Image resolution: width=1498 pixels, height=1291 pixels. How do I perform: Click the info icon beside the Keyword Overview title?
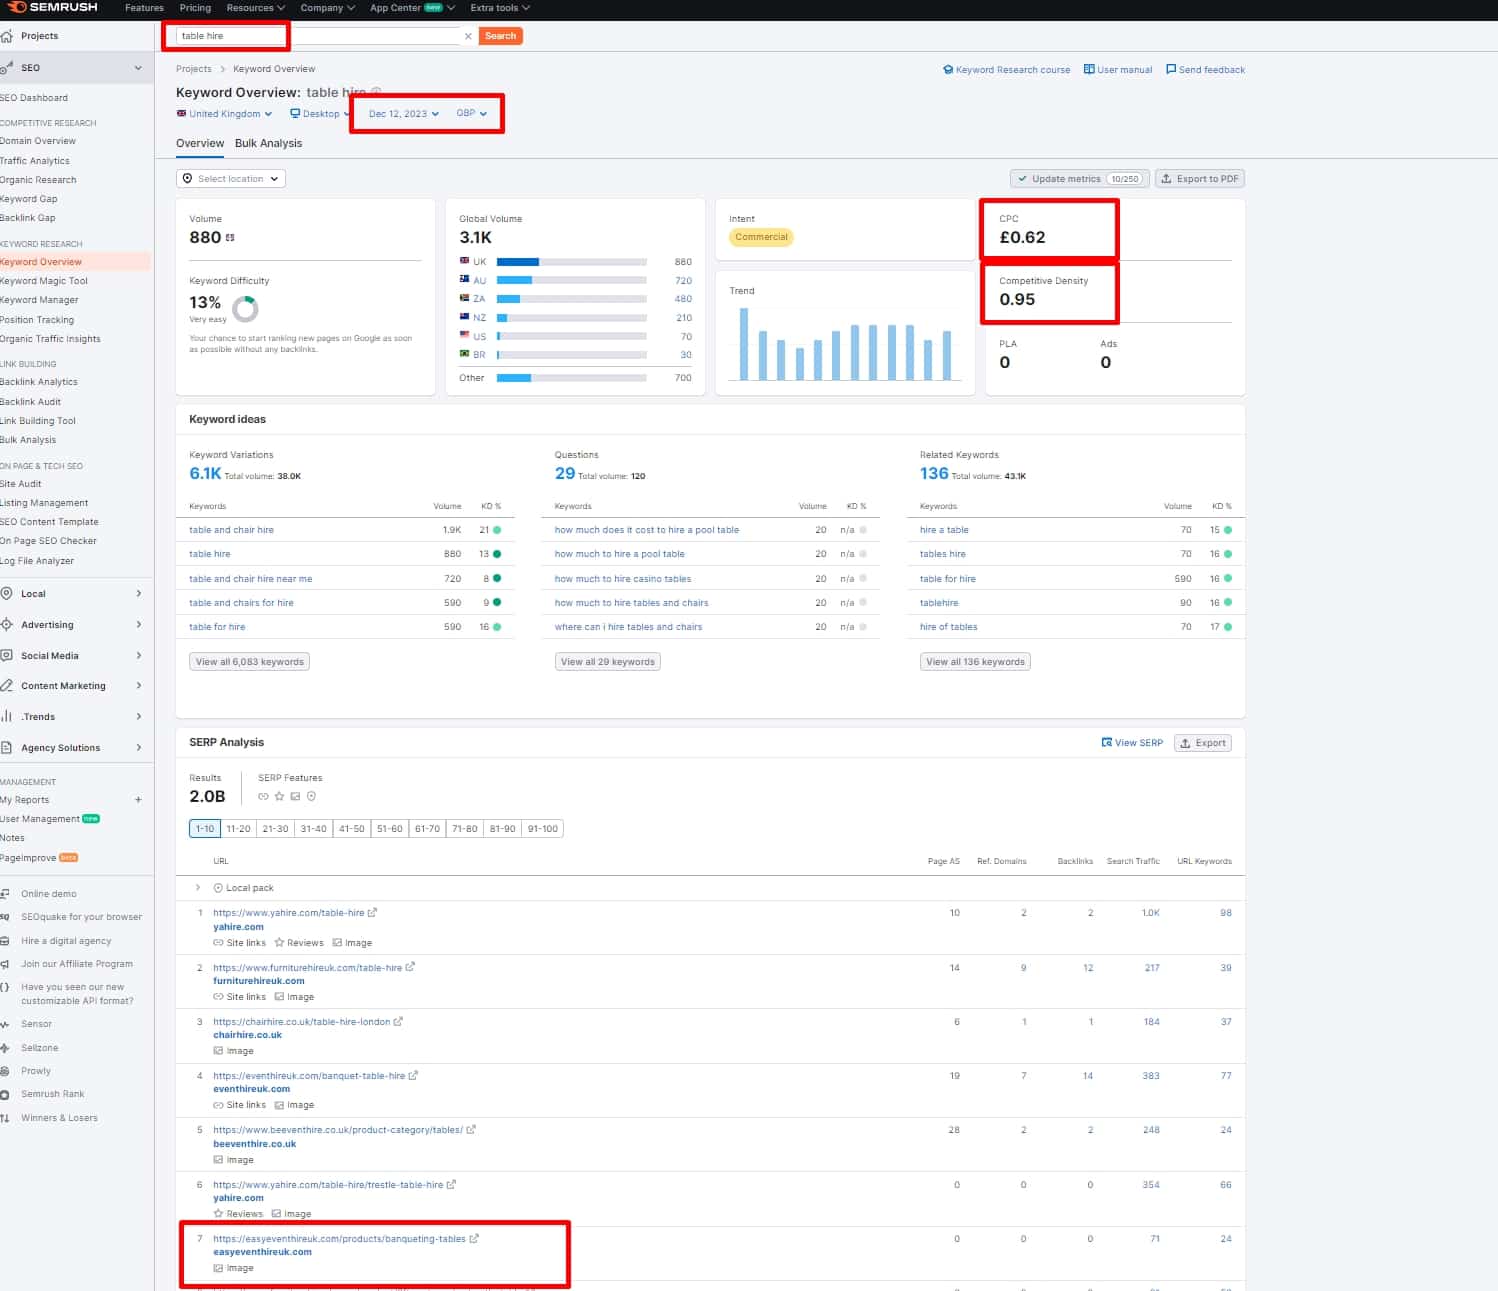click(x=376, y=93)
